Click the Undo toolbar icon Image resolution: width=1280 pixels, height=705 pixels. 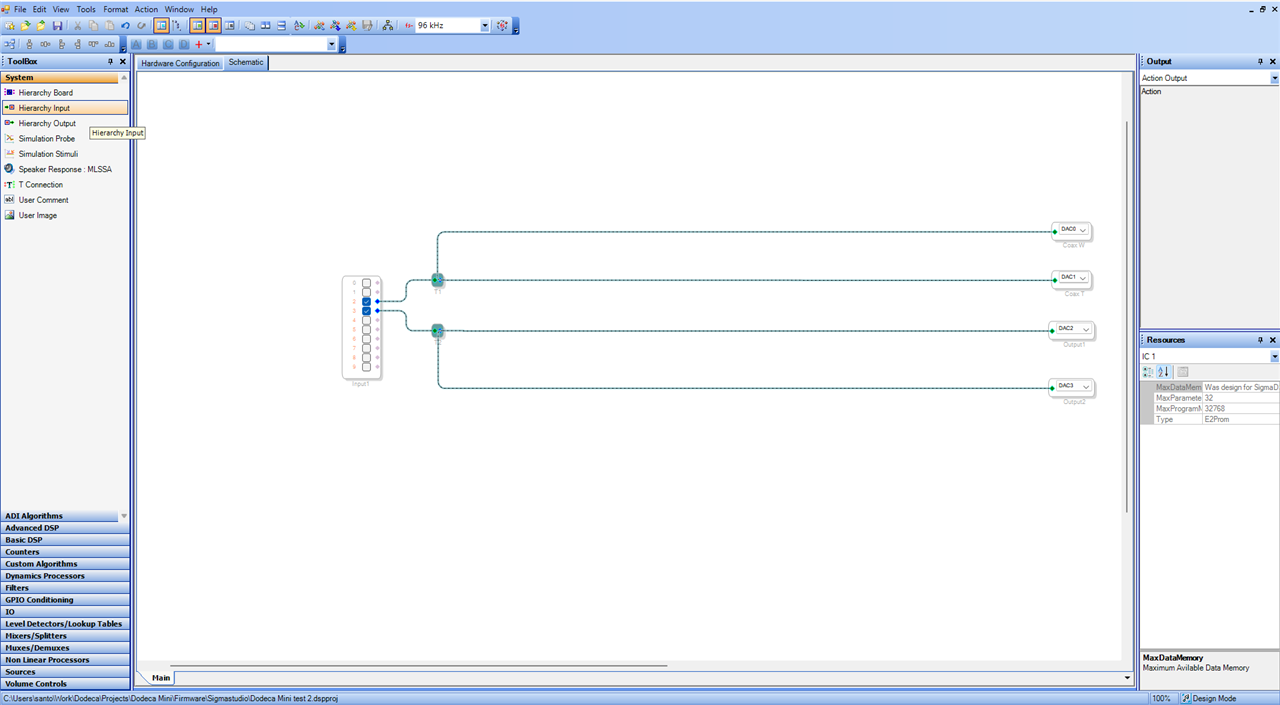click(125, 25)
